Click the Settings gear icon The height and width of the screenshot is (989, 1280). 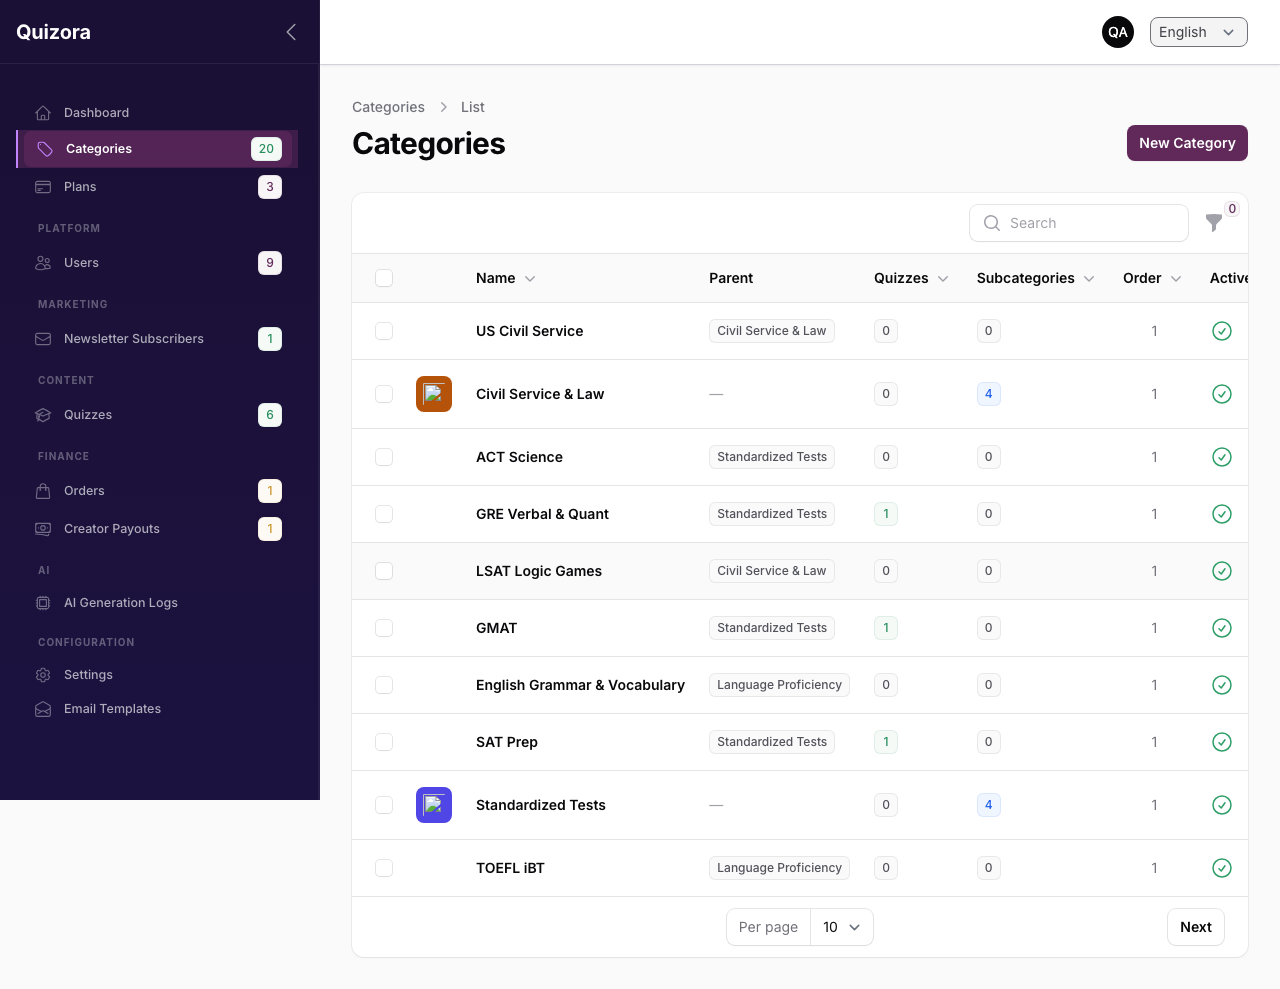coord(43,675)
